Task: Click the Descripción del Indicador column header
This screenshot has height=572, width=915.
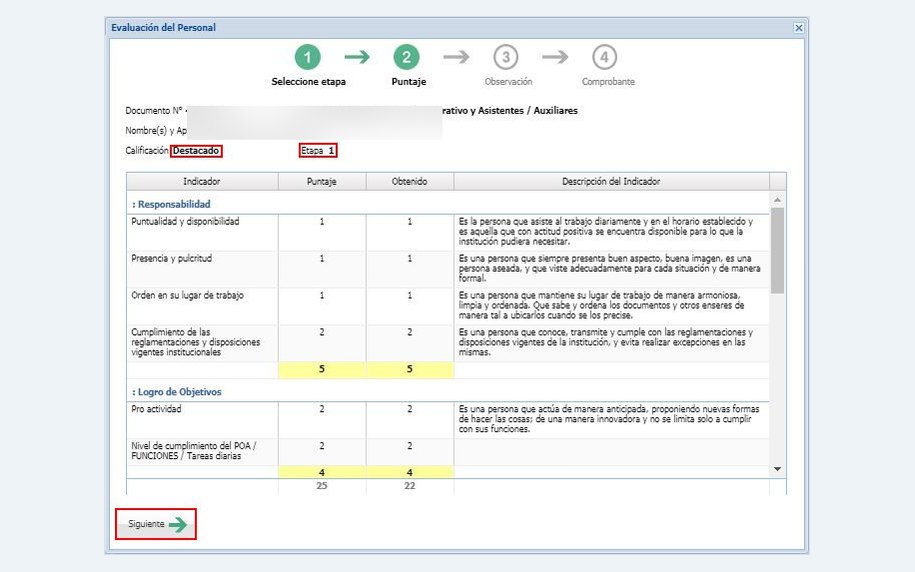Action: click(611, 182)
